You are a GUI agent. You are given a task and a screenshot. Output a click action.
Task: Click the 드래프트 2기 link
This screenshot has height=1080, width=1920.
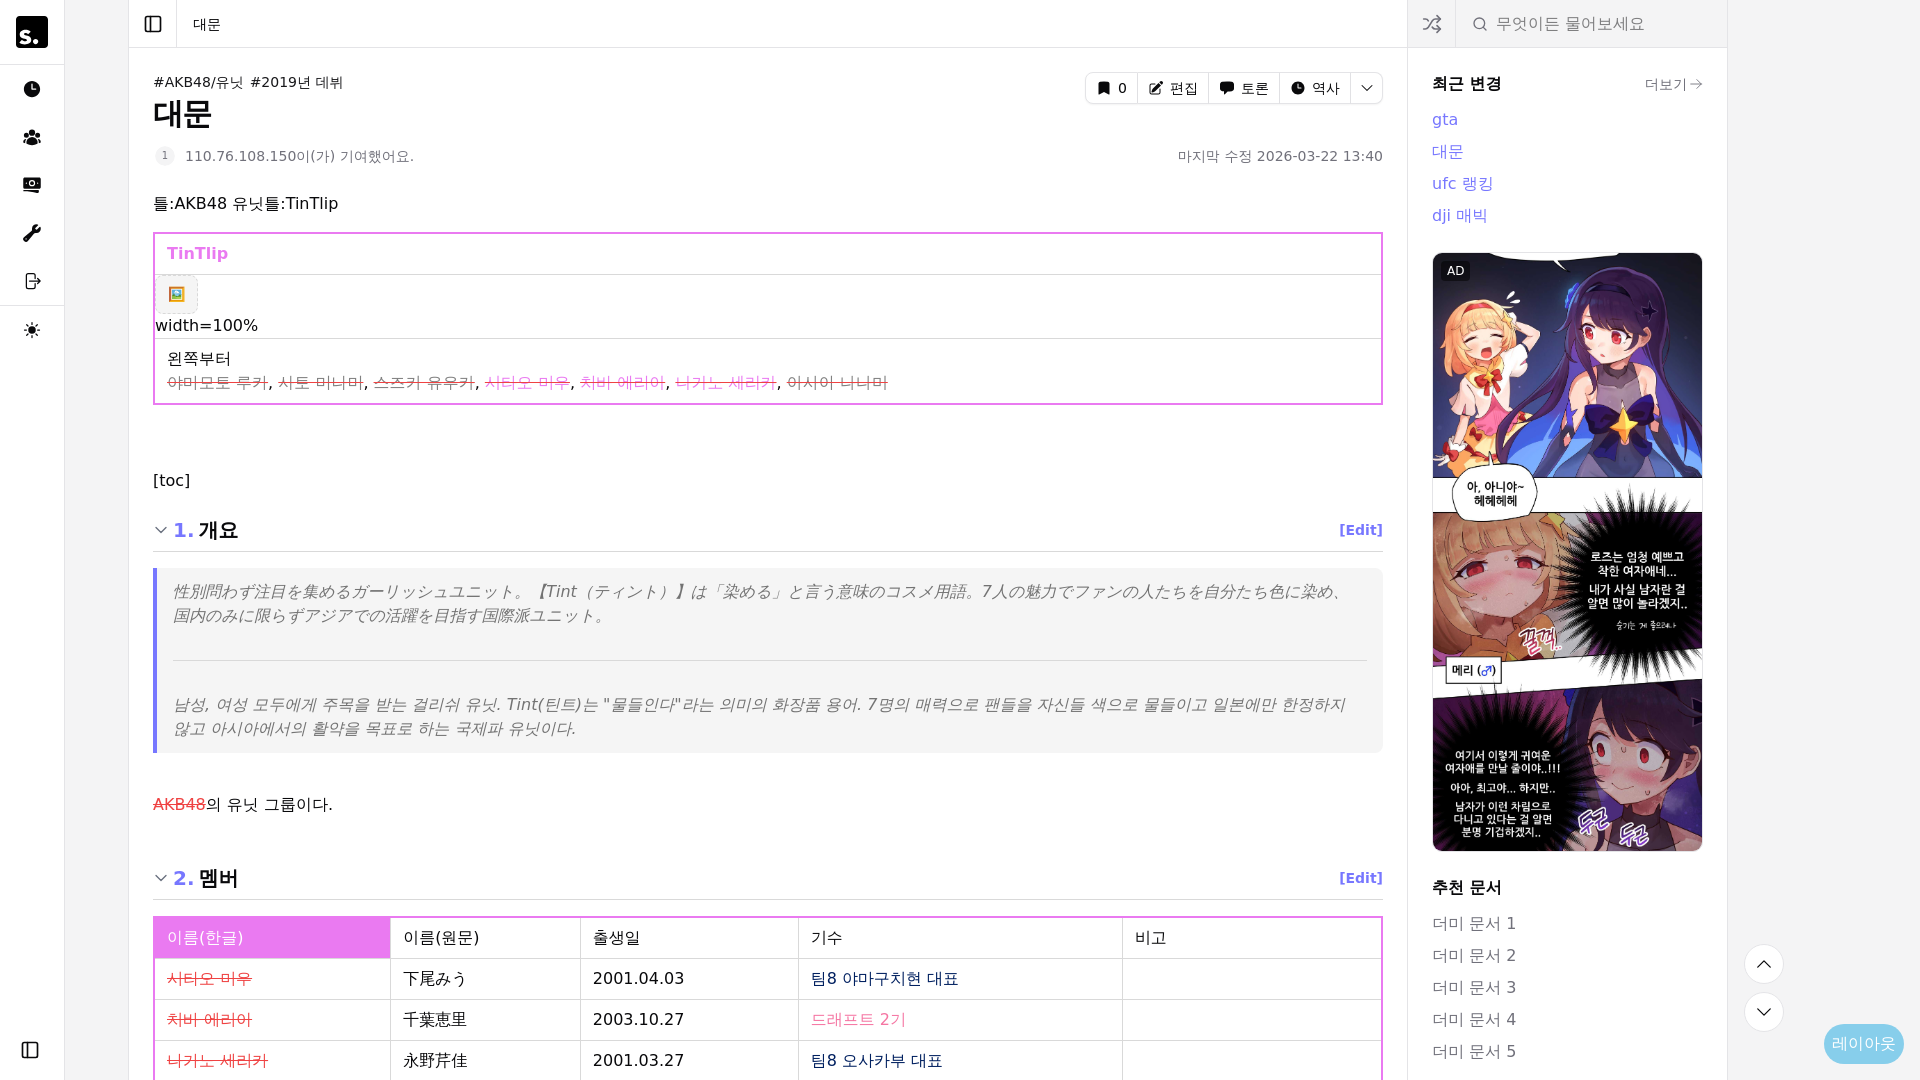click(858, 1020)
